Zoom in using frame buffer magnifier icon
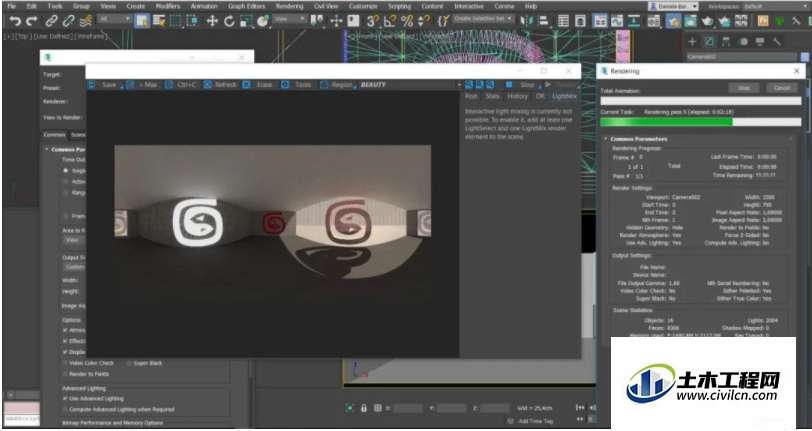 point(468,84)
